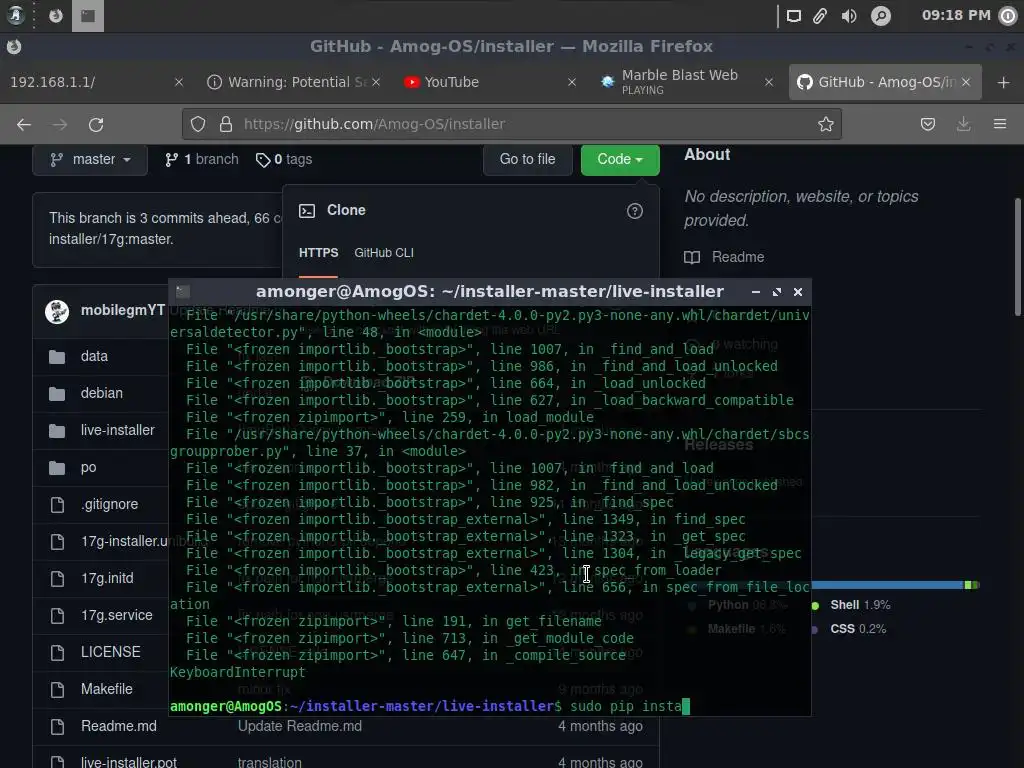This screenshot has height=768, width=1024.
Task: Open the data folder
Action: point(94,356)
